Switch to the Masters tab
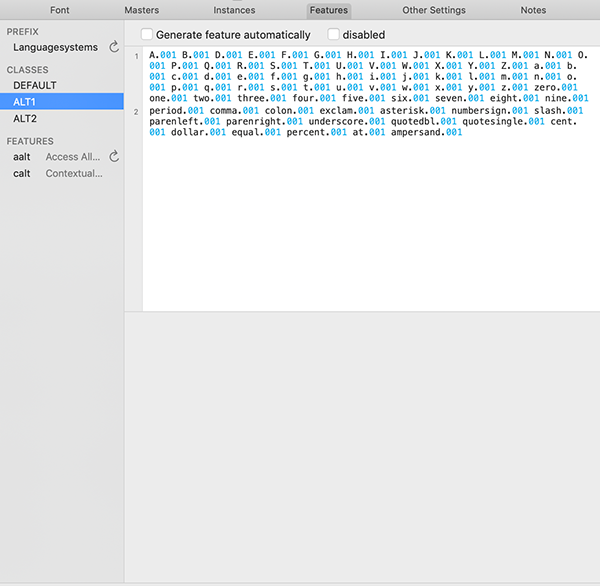 [142, 10]
